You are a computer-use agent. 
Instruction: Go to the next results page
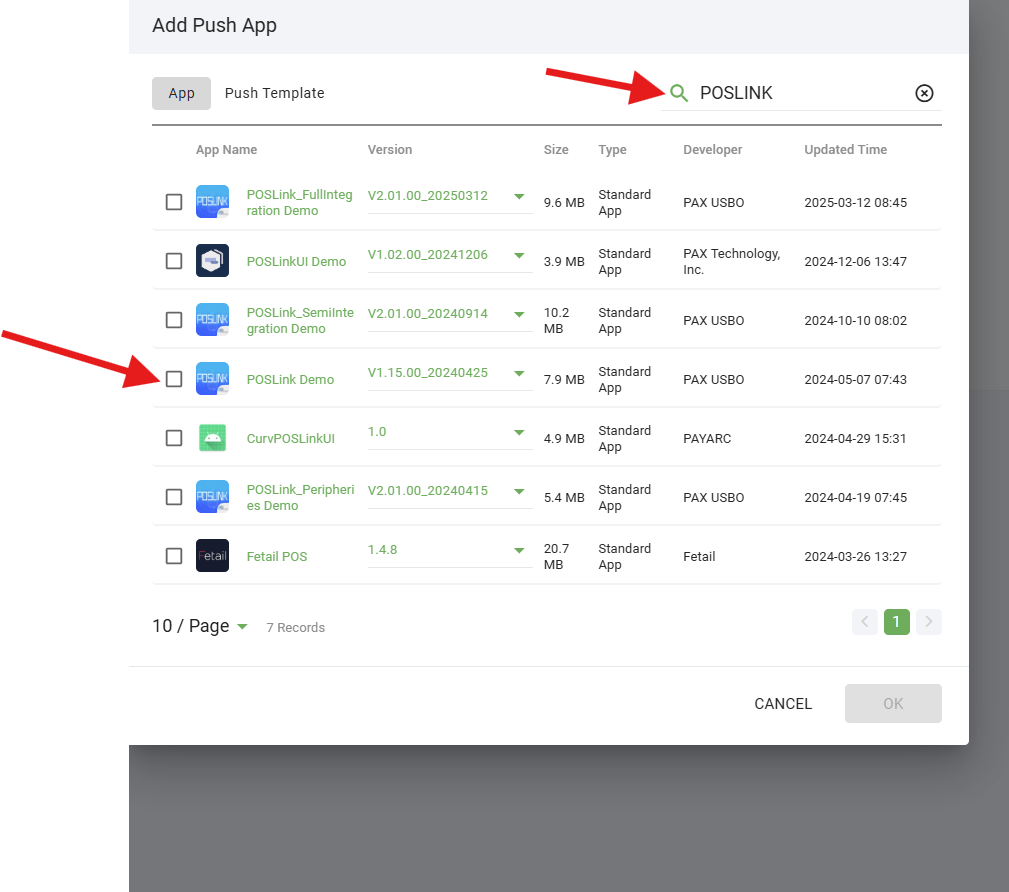tap(929, 622)
